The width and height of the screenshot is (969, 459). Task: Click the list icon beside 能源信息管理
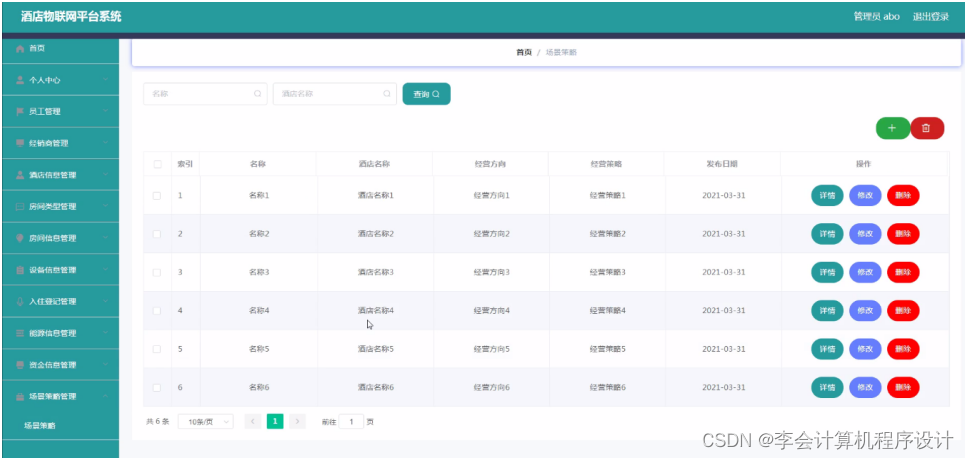pos(20,333)
